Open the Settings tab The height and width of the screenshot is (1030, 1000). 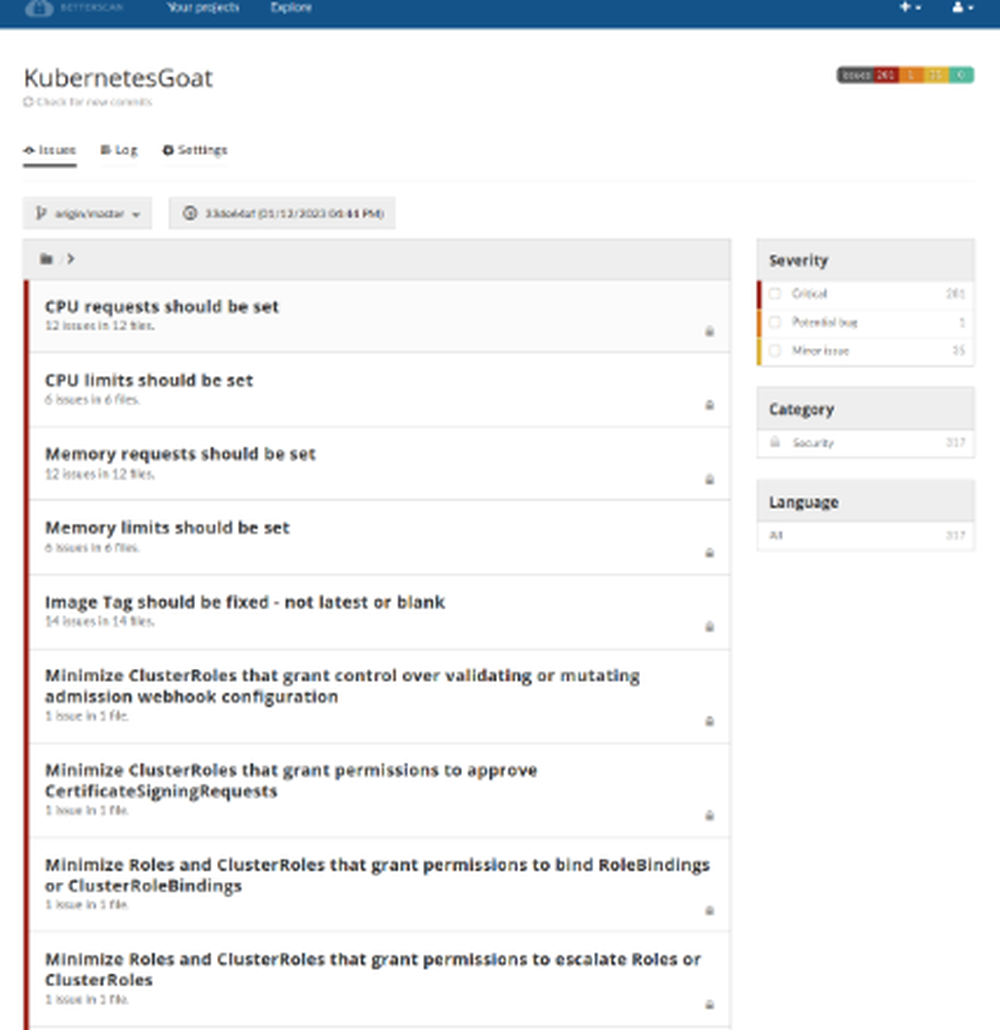pos(195,150)
